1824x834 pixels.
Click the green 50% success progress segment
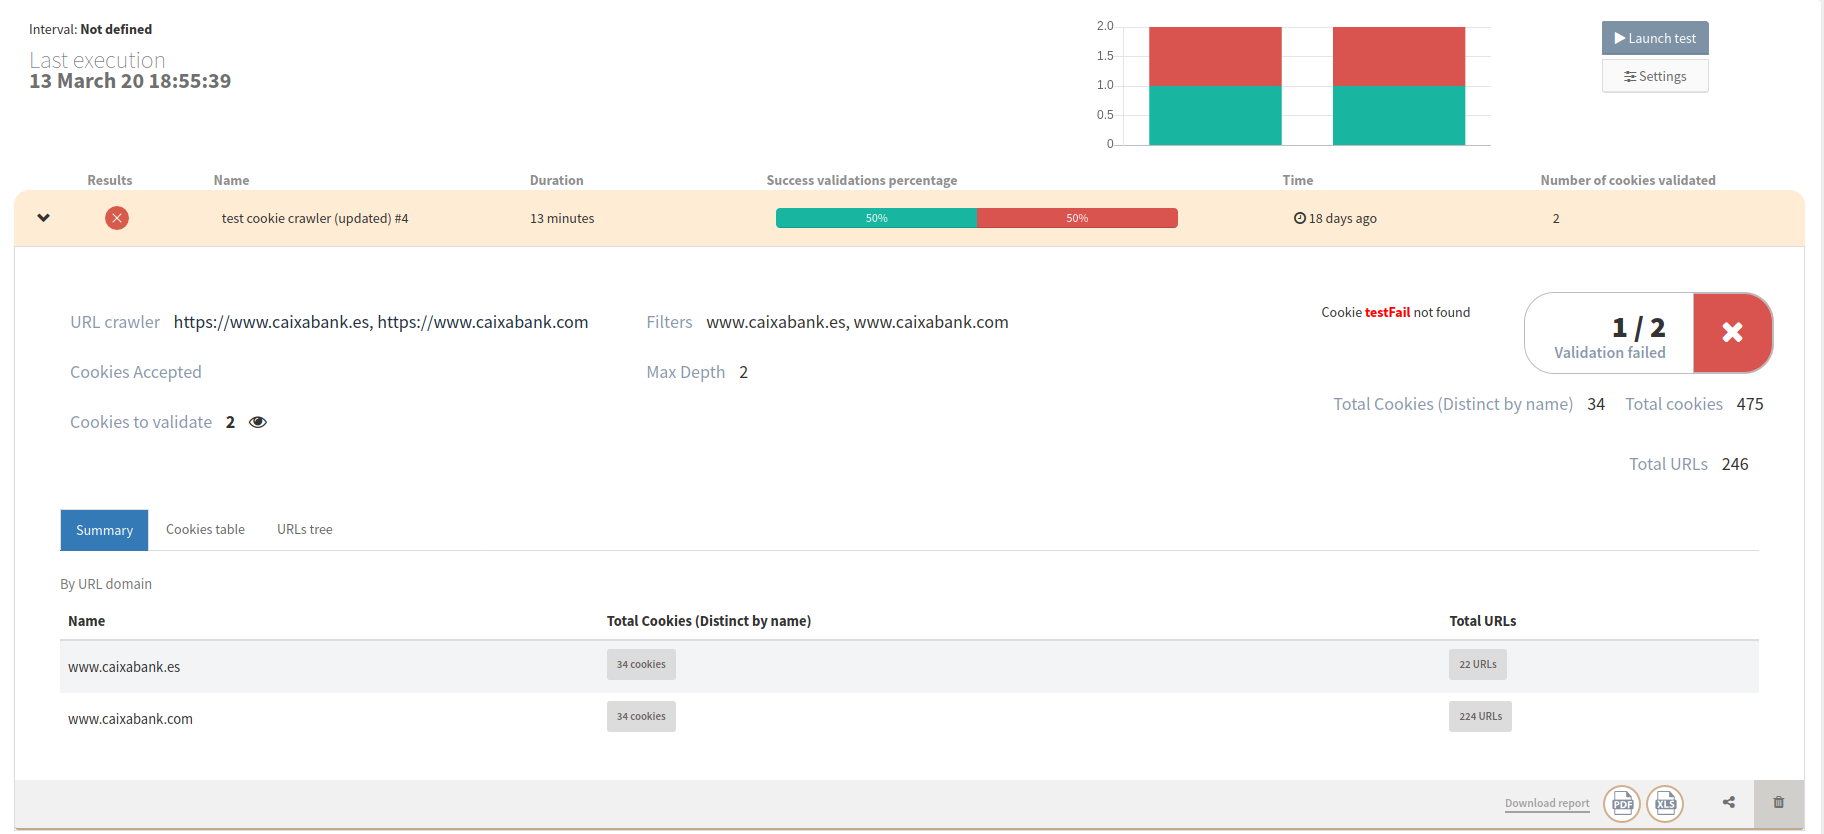point(877,218)
